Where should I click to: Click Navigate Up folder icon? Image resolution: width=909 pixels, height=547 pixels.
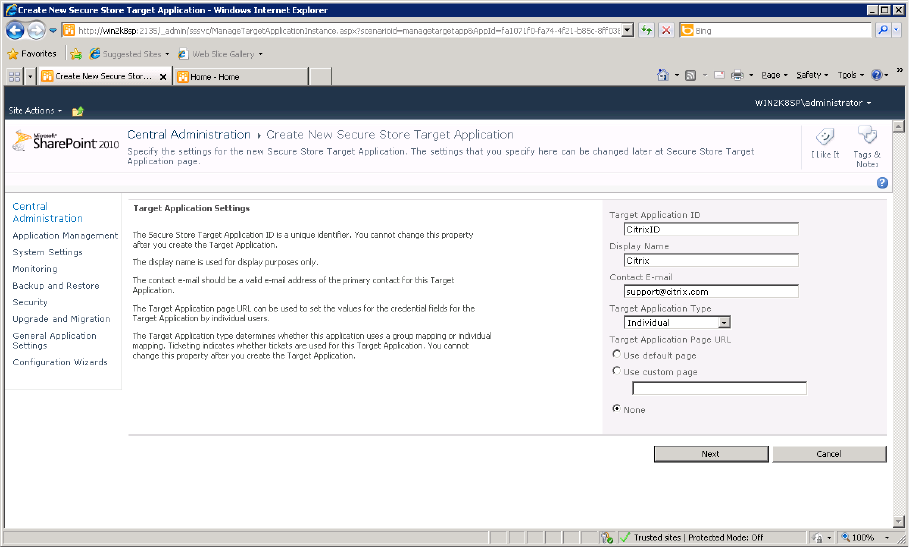[x=78, y=111]
